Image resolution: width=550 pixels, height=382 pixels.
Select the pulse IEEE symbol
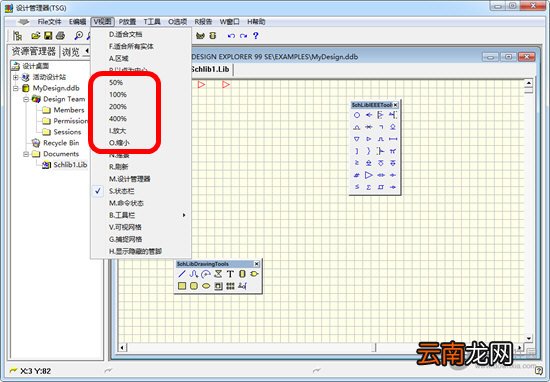pos(381,139)
